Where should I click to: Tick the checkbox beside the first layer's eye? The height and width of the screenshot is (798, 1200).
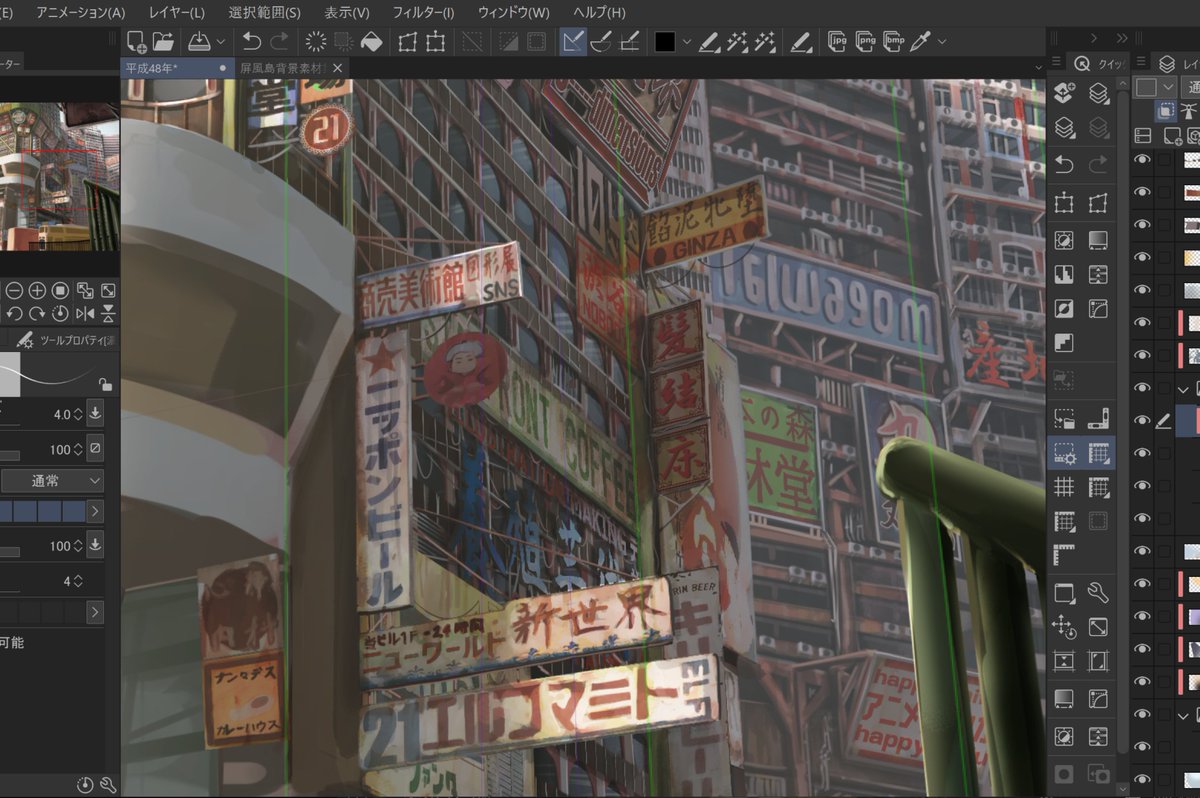point(1163,160)
